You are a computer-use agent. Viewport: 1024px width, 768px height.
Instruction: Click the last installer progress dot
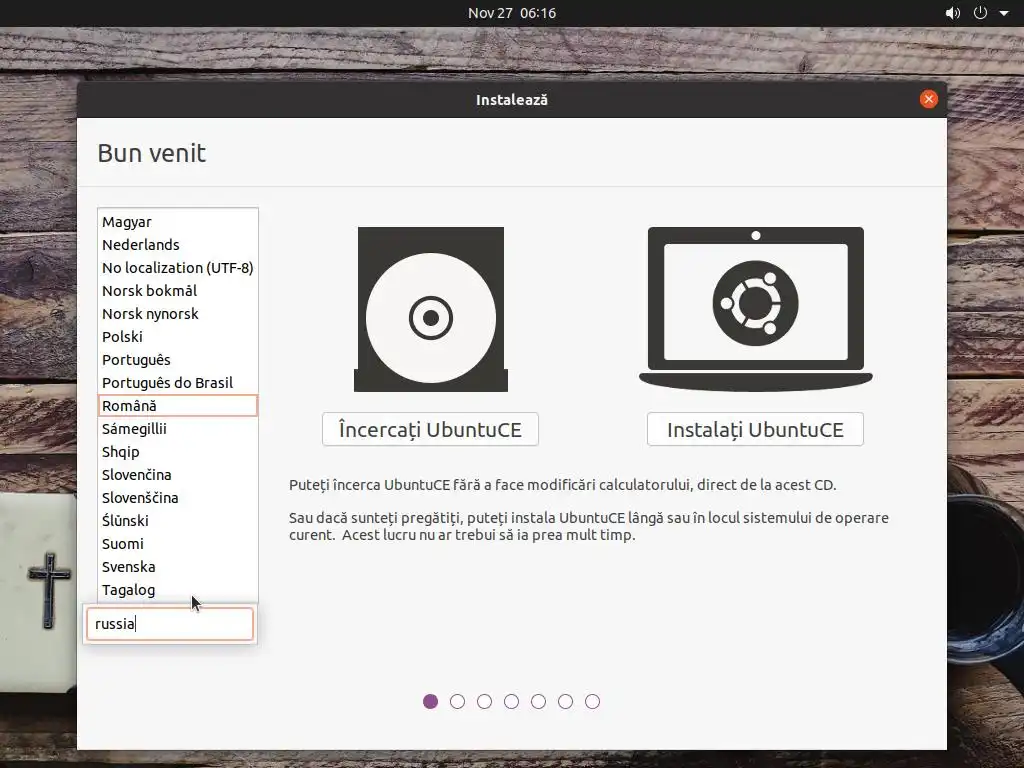pos(592,701)
